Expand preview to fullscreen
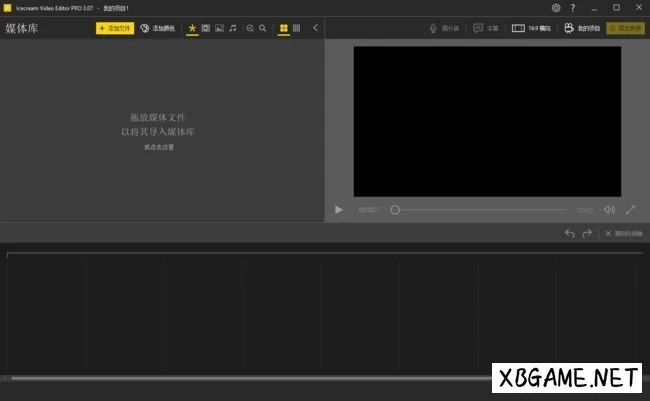This screenshot has height=401, width=650. (631, 210)
